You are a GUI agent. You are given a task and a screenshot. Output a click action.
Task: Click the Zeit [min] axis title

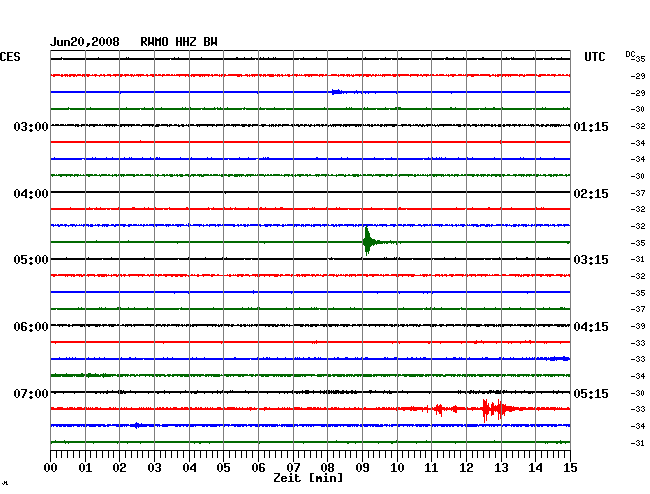coord(308,478)
